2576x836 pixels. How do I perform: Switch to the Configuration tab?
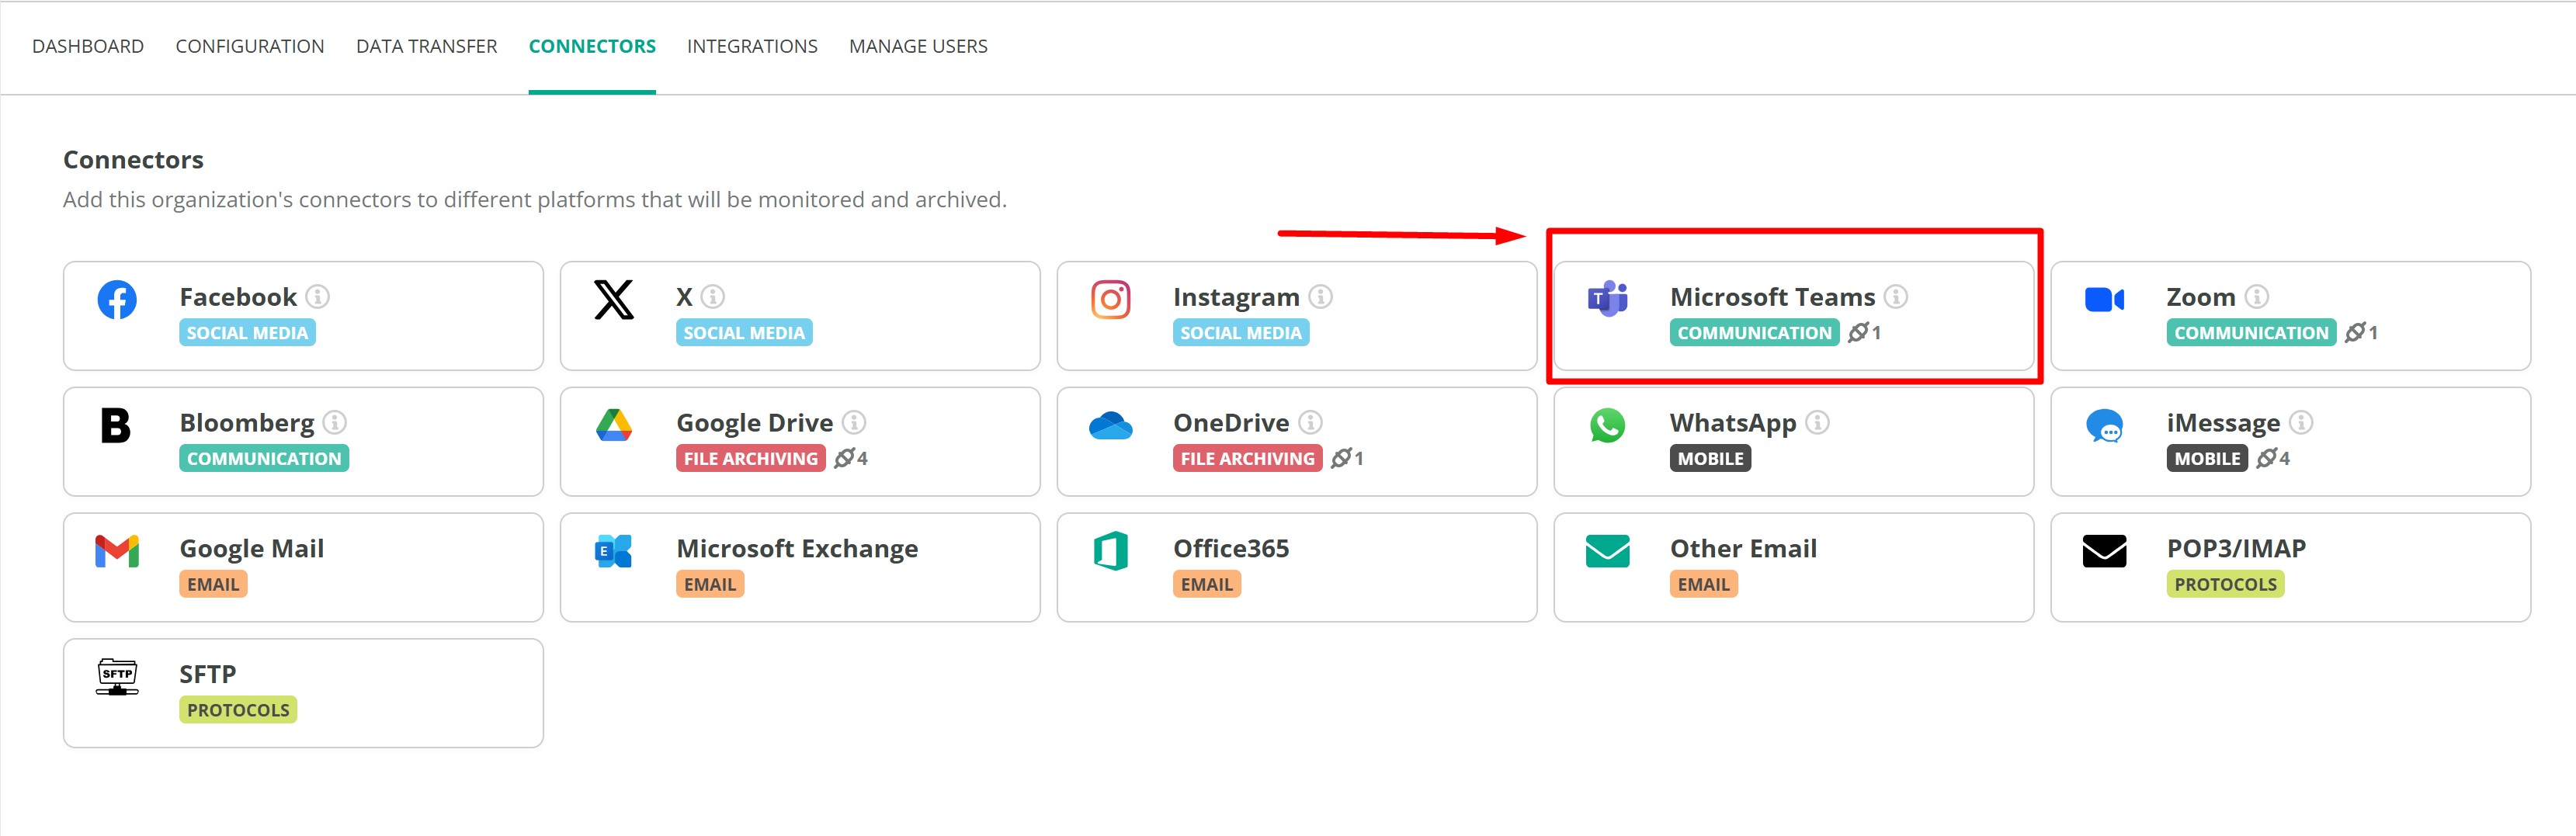250,47
